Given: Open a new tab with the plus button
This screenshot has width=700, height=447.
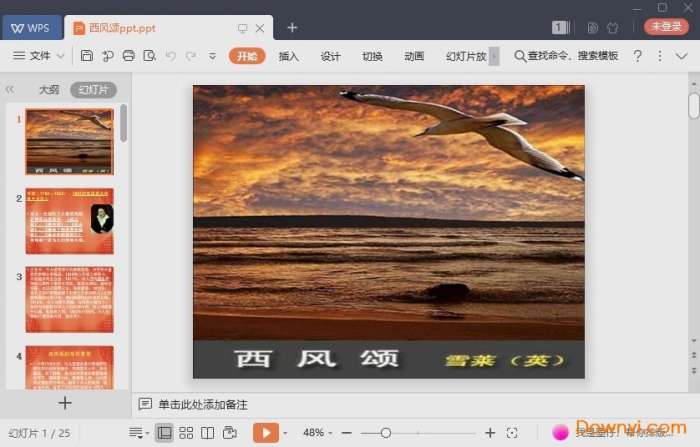Looking at the screenshot, I should pos(292,28).
